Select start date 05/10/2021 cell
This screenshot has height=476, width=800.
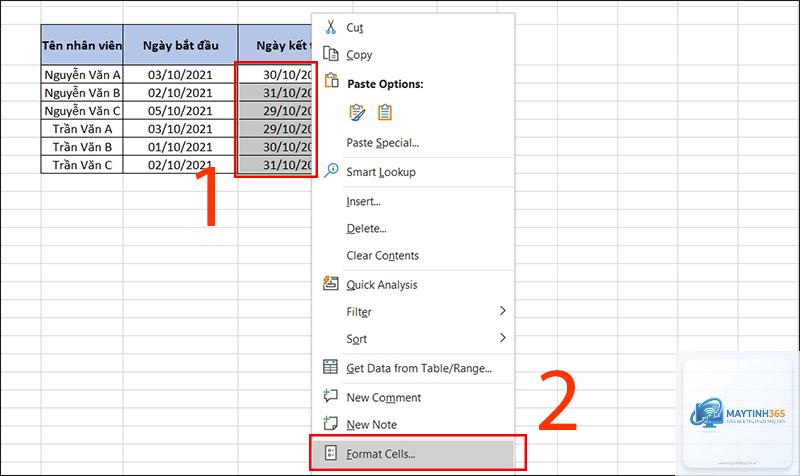pos(180,111)
